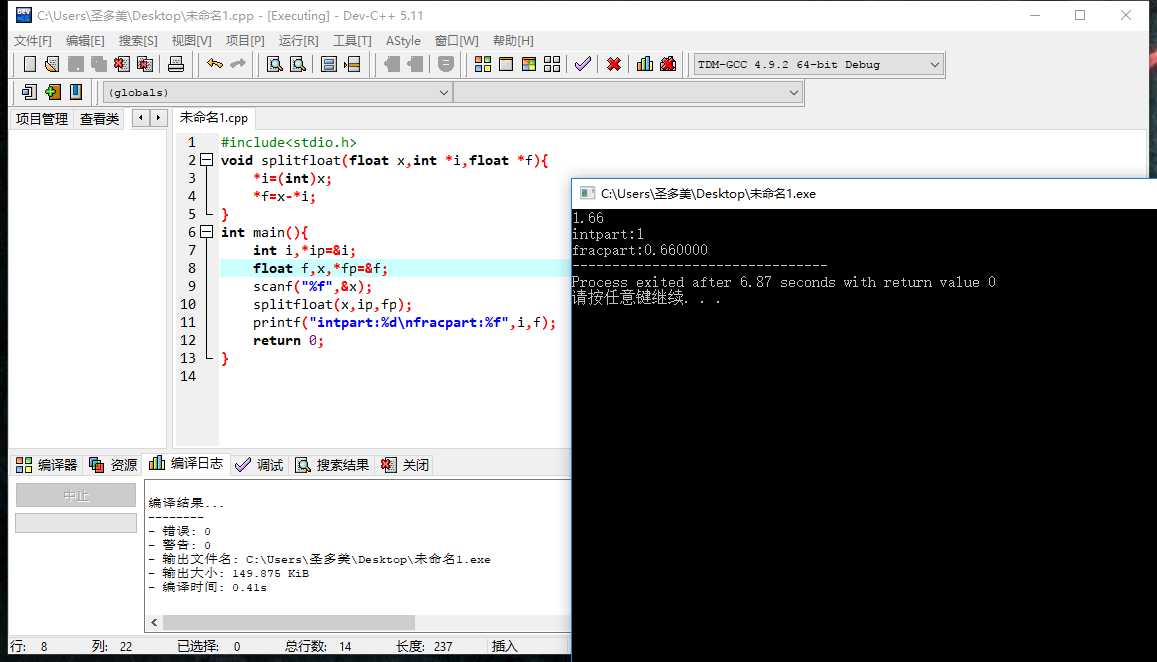Click the 关闭 bottom panel tab
This screenshot has width=1157, height=662.
[x=404, y=465]
